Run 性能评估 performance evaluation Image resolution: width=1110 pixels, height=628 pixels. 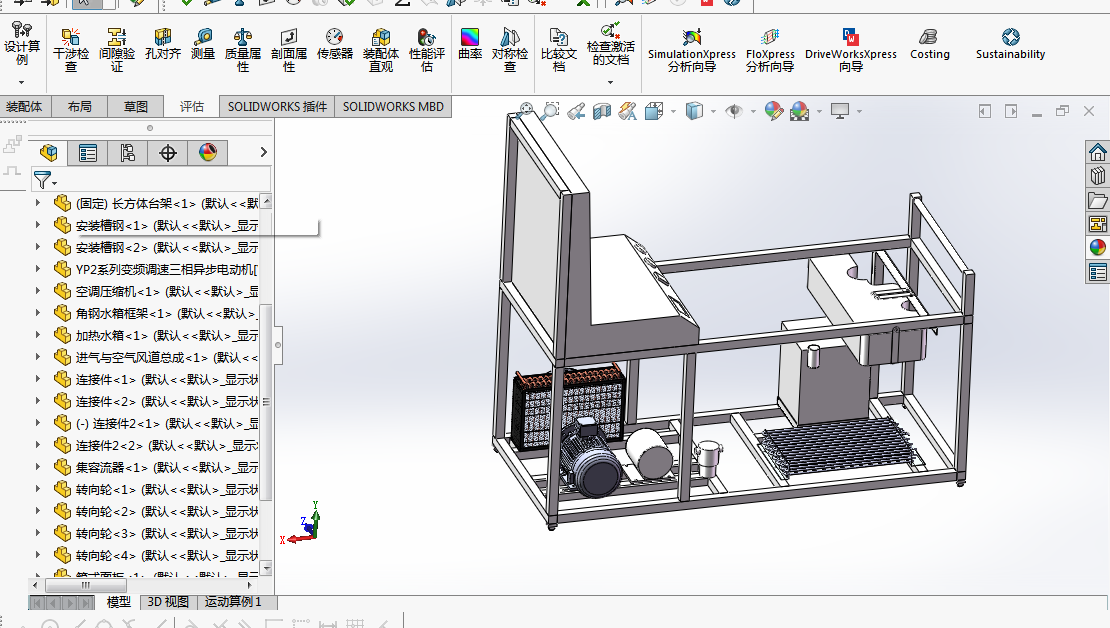tap(427, 50)
